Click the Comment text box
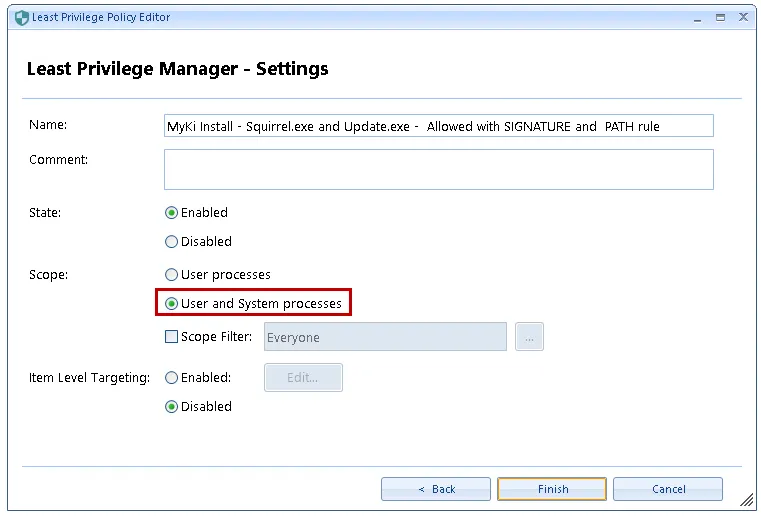The width and height of the screenshot is (761, 516). (x=438, y=169)
